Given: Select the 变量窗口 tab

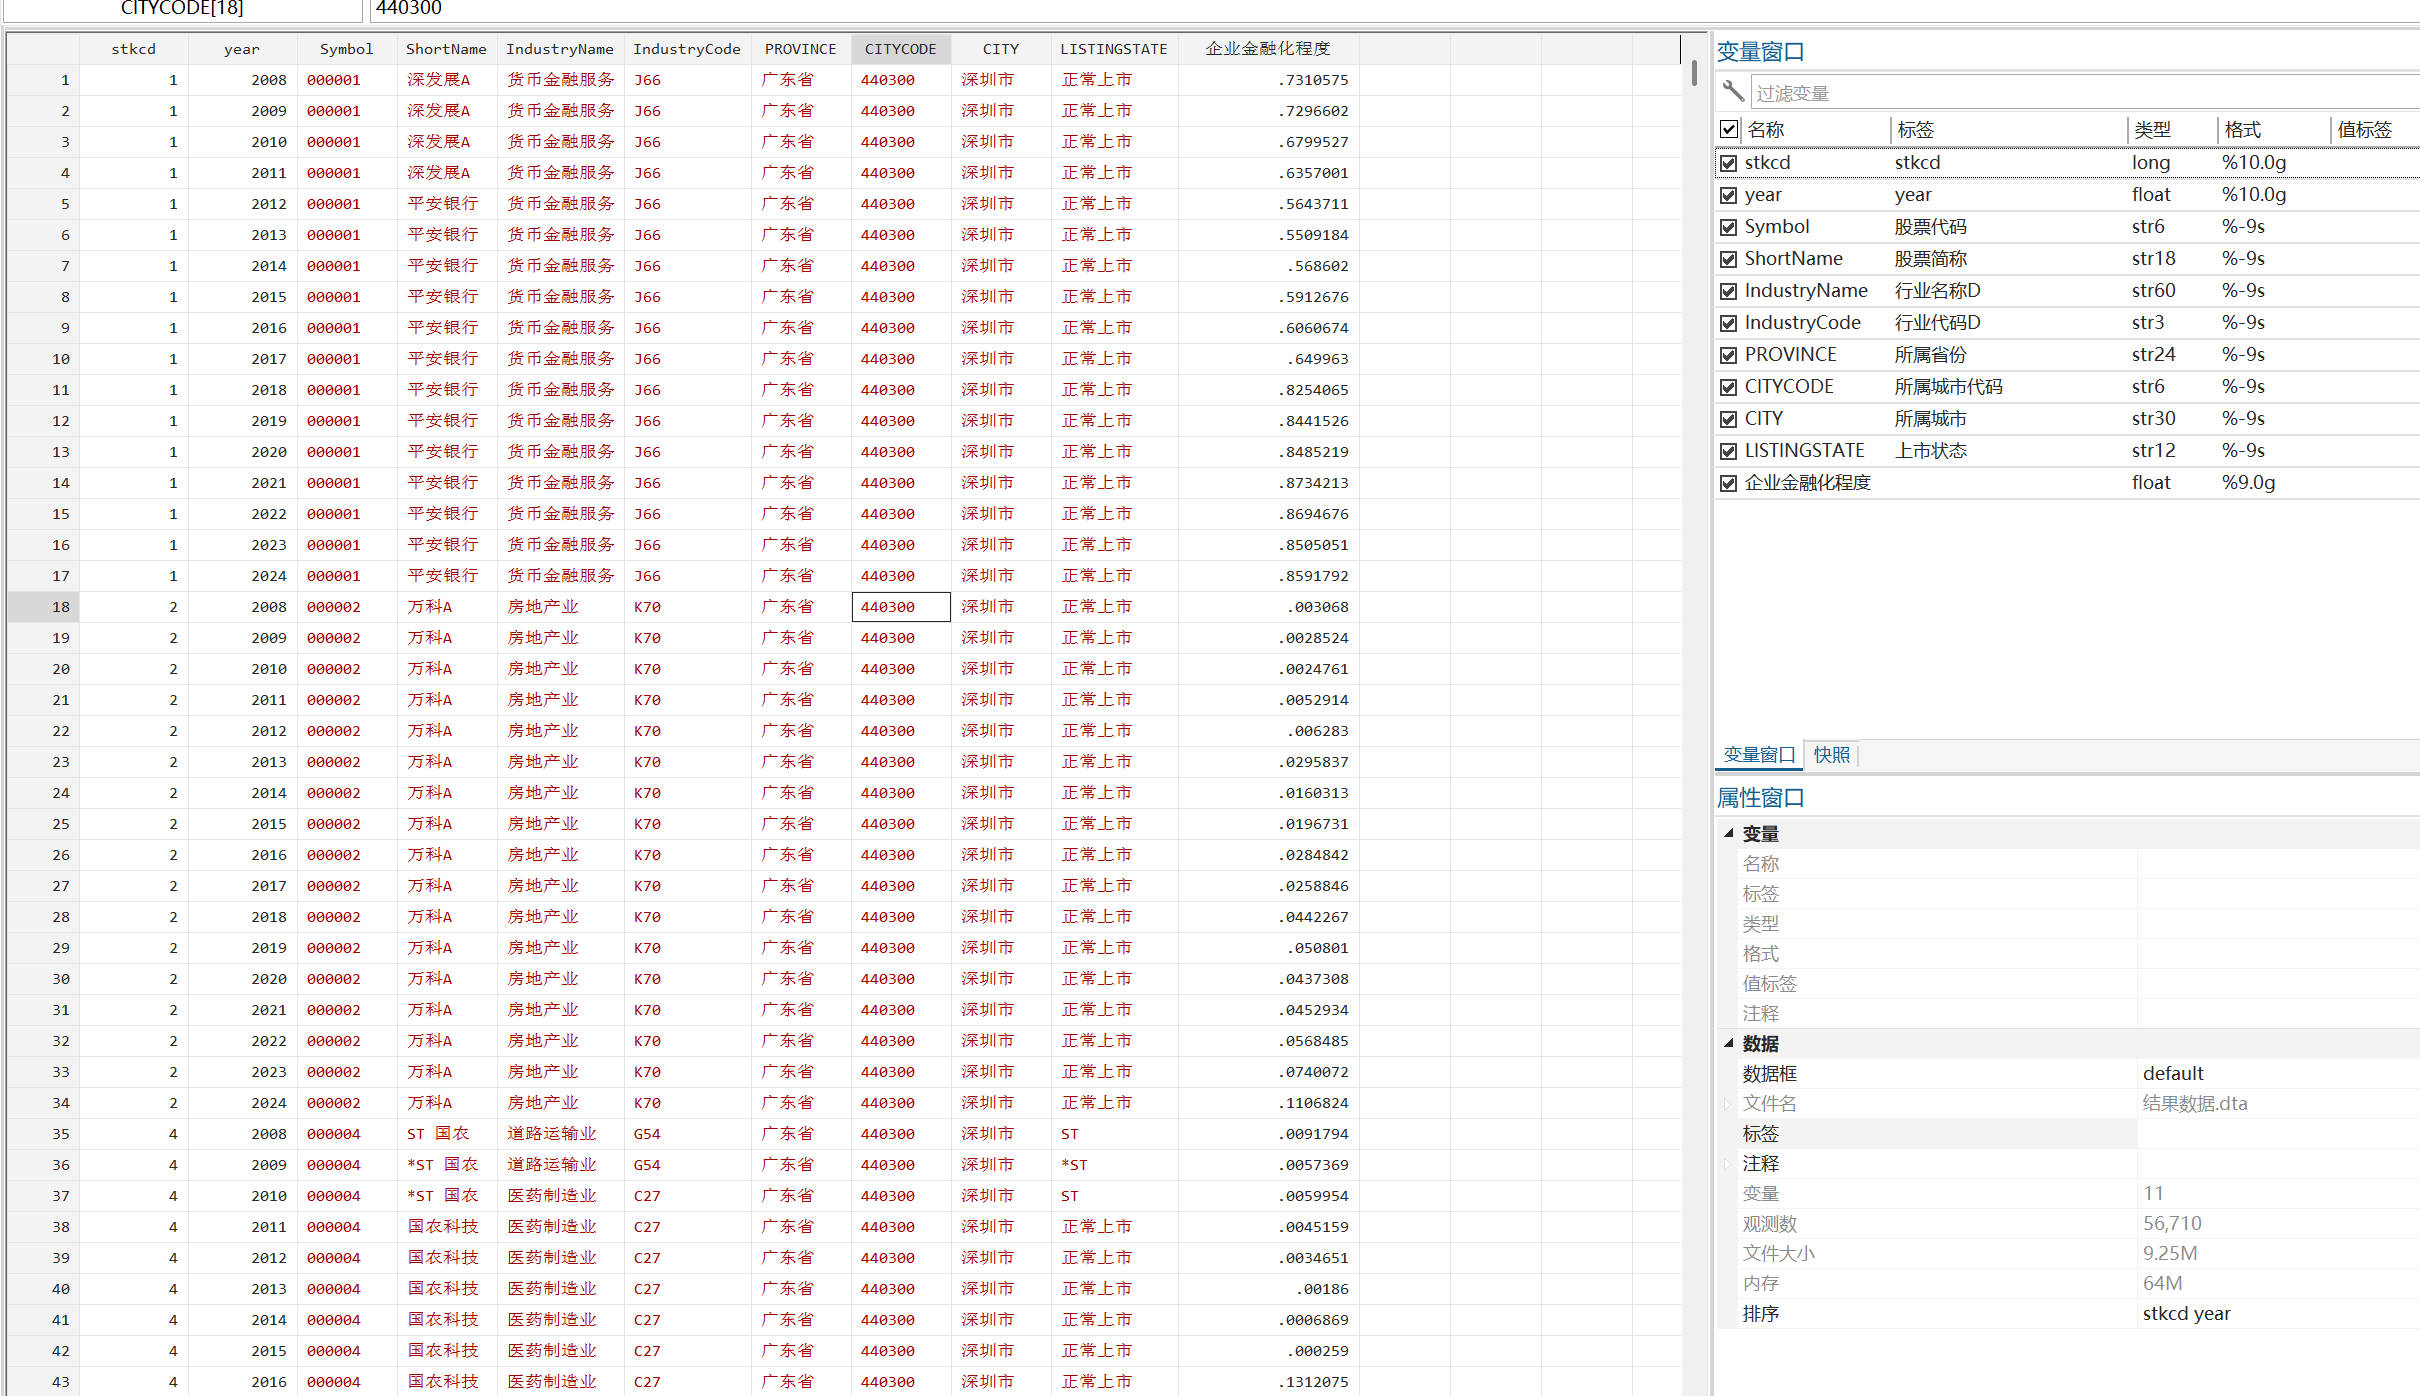Looking at the screenshot, I should click(1759, 755).
